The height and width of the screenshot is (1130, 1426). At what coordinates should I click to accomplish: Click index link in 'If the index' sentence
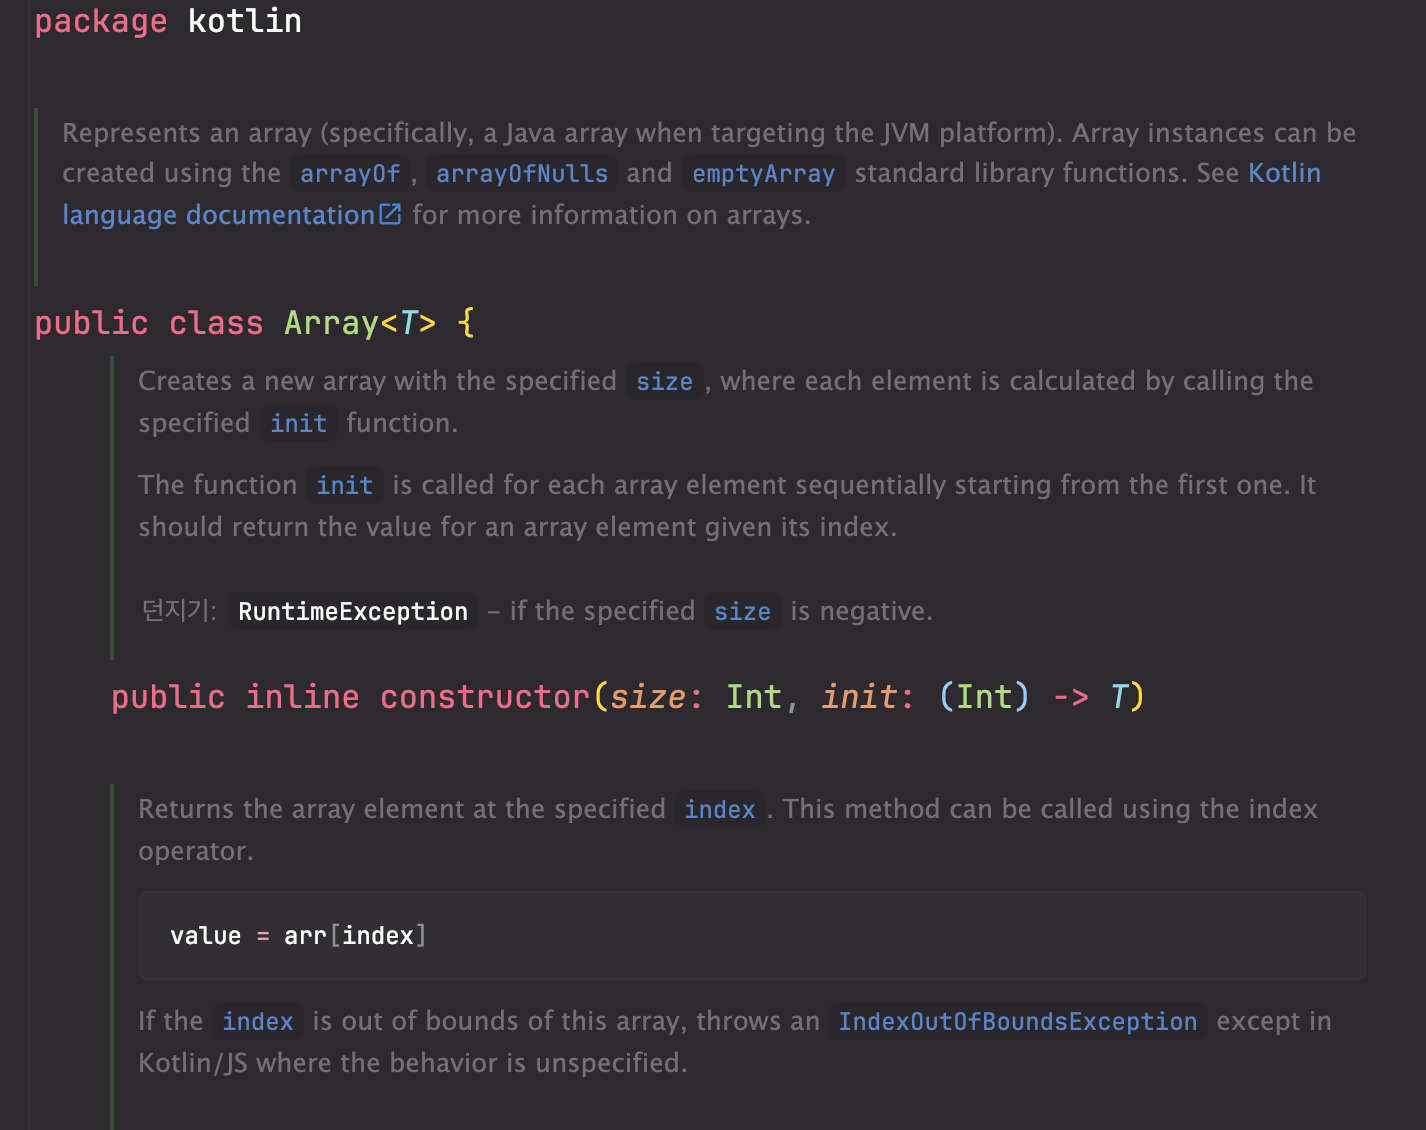pos(258,1022)
